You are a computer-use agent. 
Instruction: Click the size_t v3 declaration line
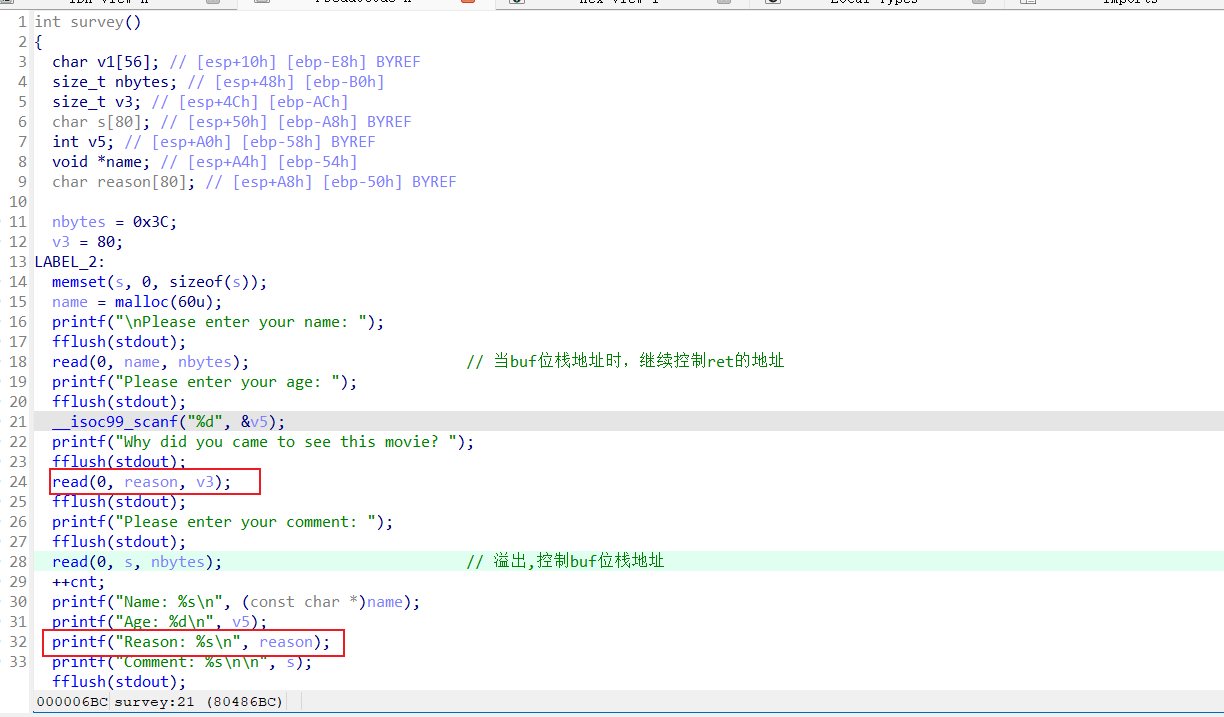click(200, 102)
